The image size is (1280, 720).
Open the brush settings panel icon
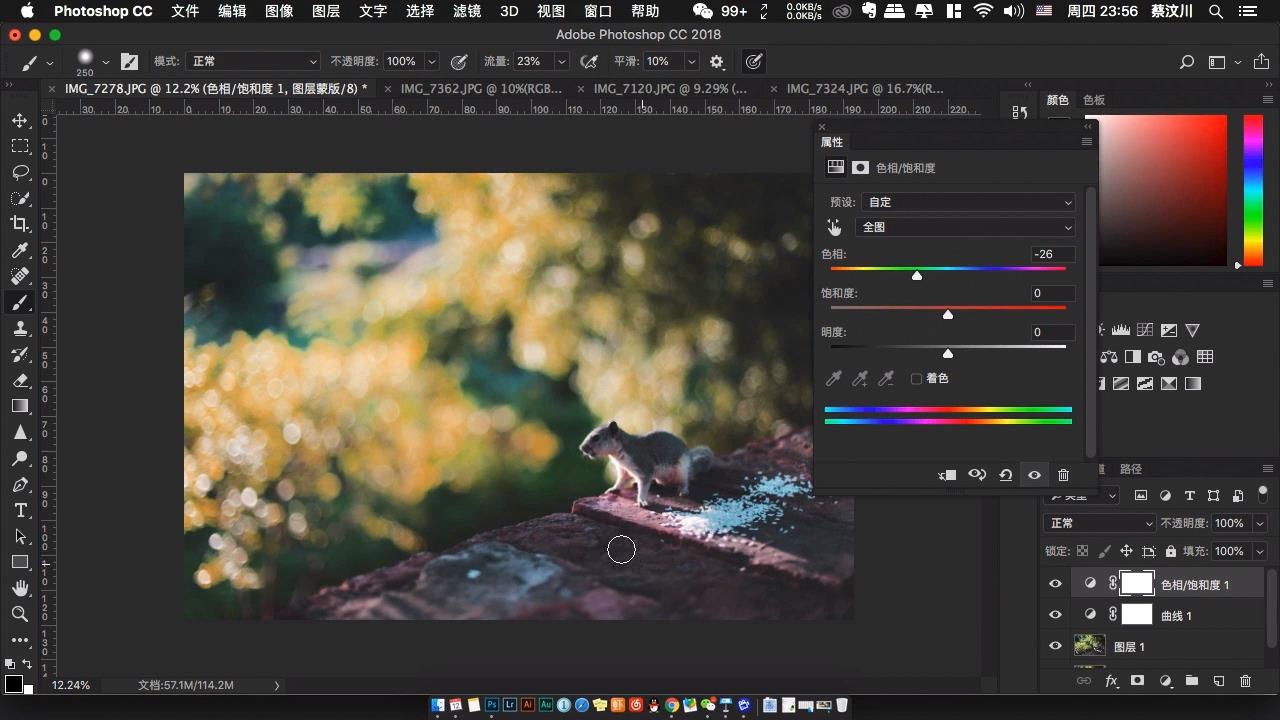pos(129,61)
